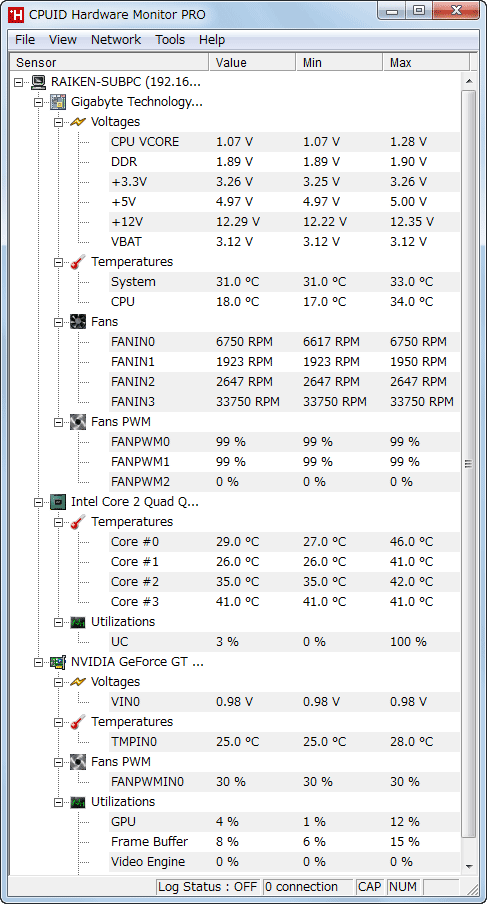Open the Tools menu
This screenshot has width=487, height=904.
(x=170, y=40)
